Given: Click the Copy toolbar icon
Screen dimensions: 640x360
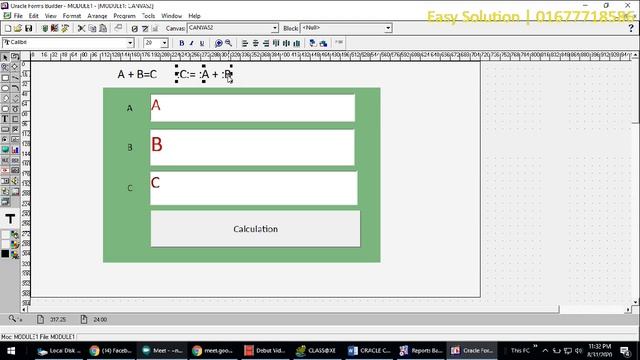Looking at the screenshot, I should (92, 28).
